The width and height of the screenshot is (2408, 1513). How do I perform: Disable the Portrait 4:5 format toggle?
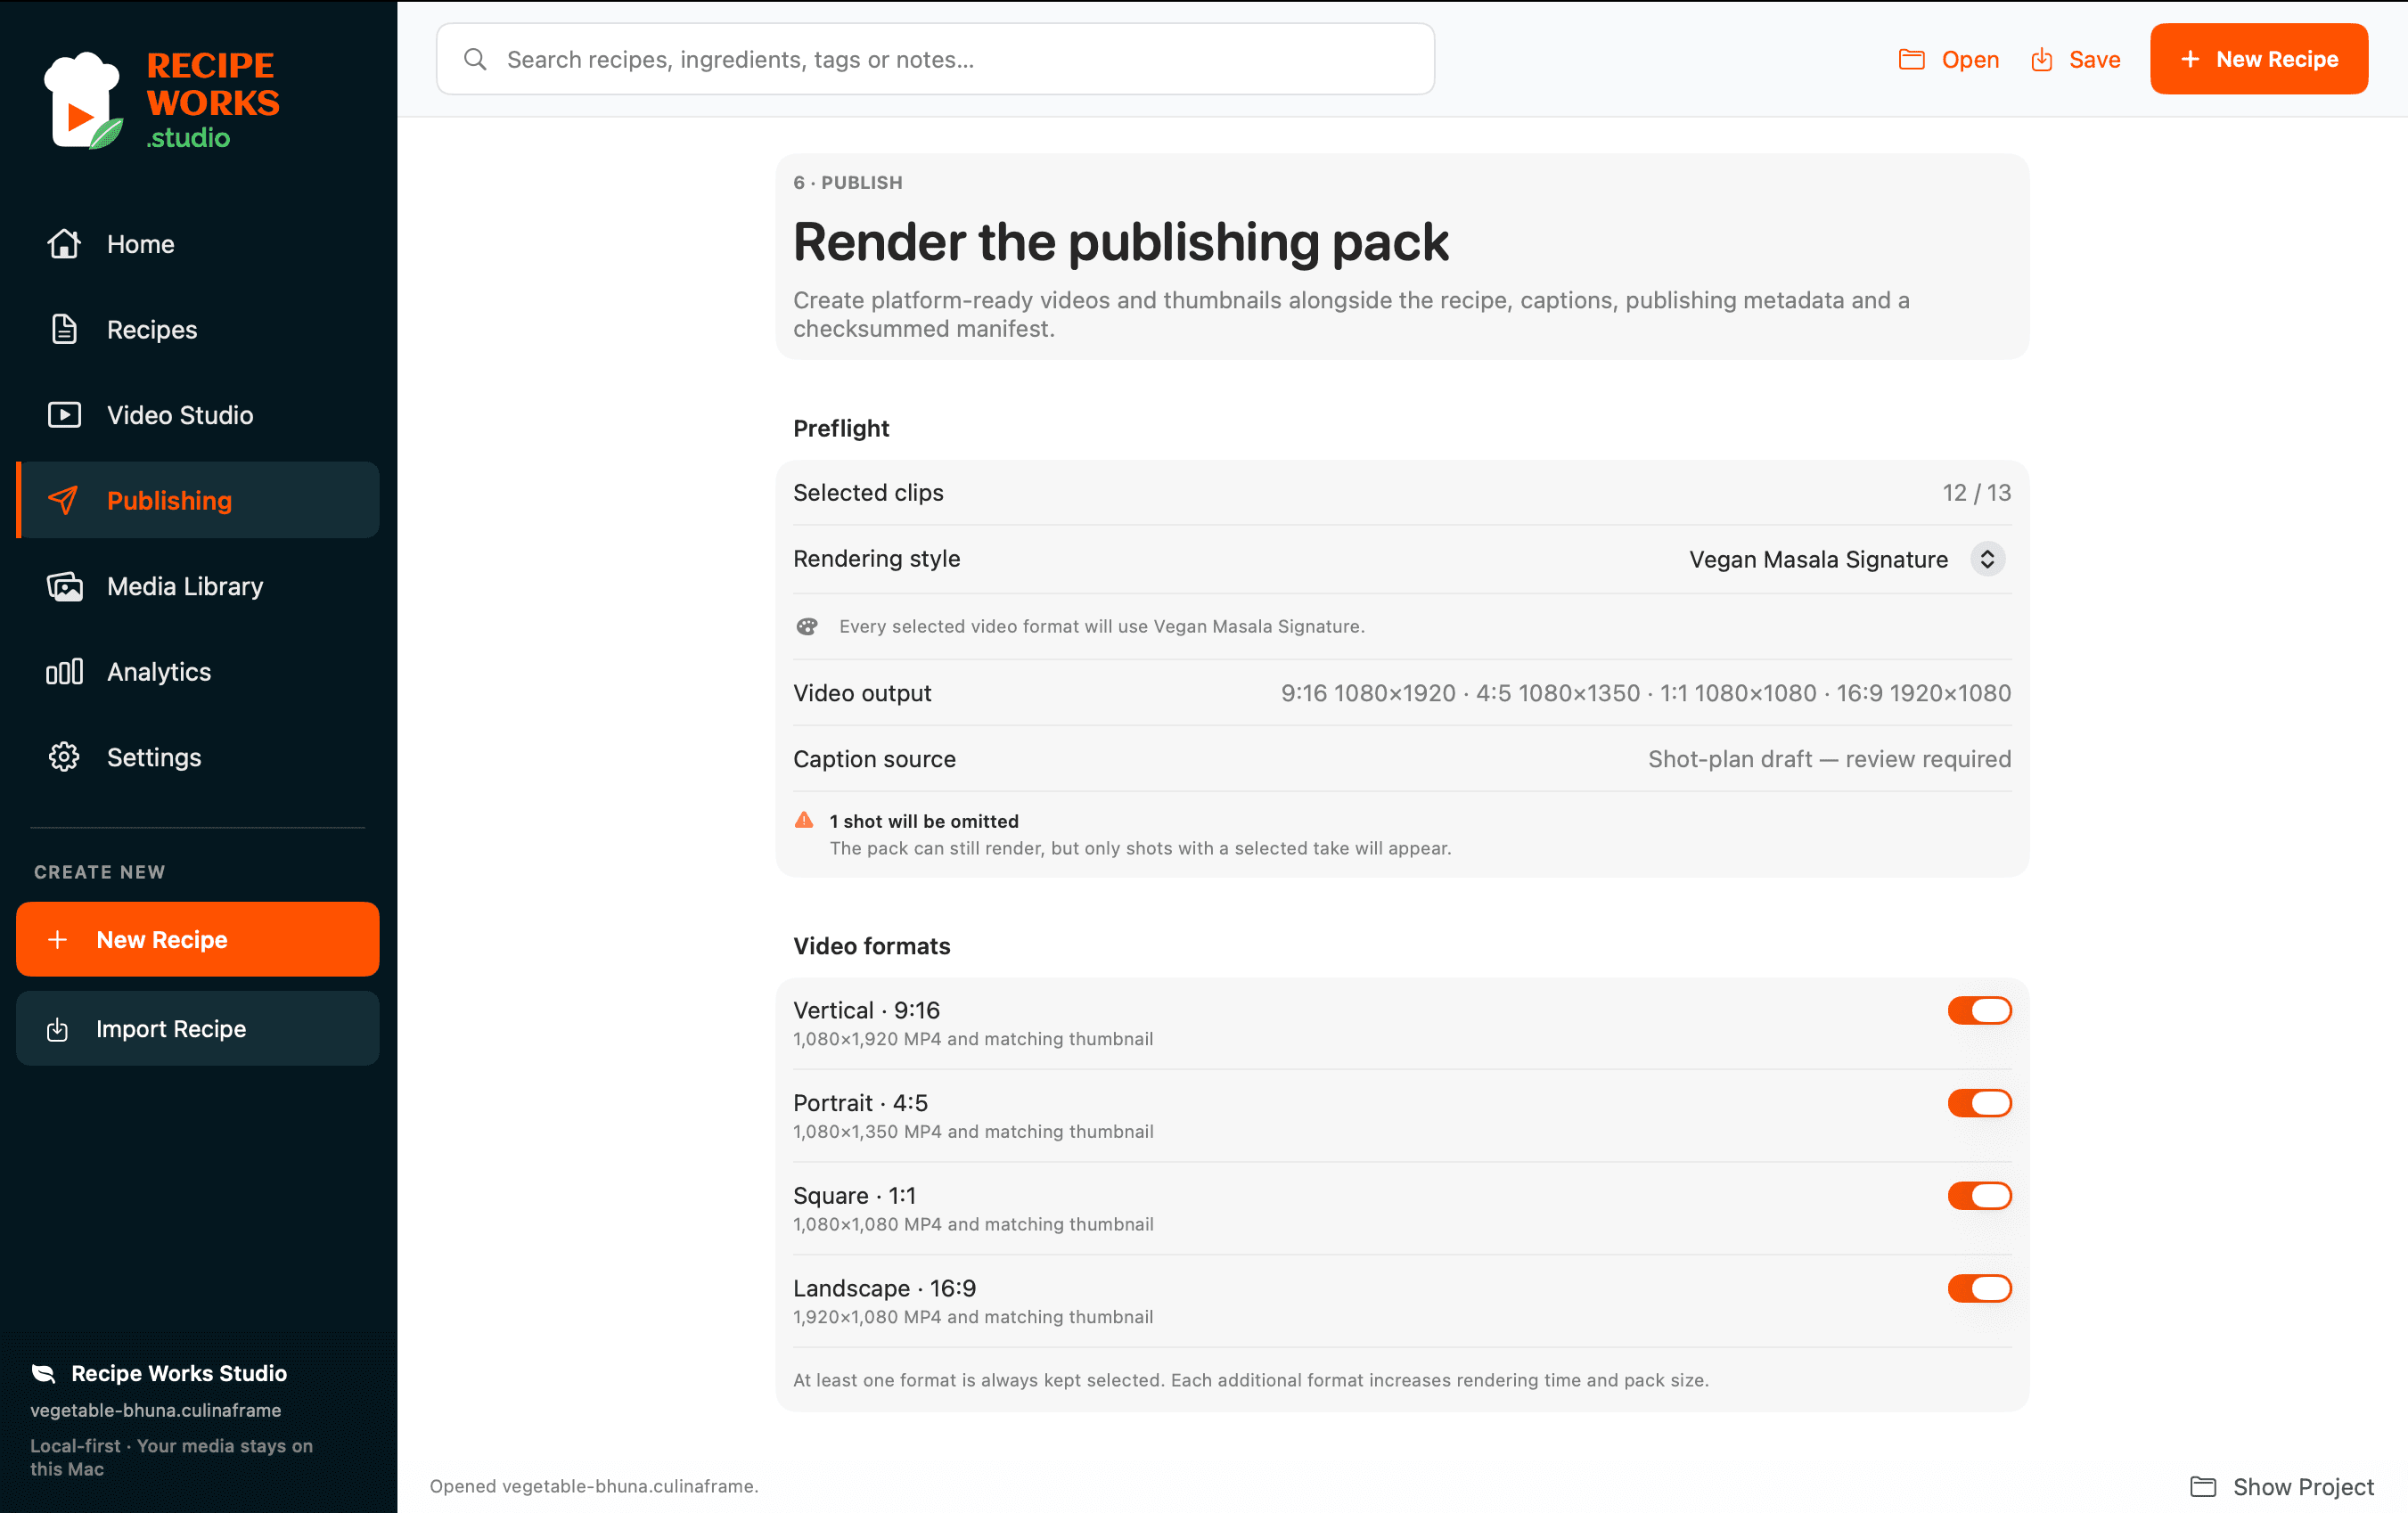point(1979,1103)
